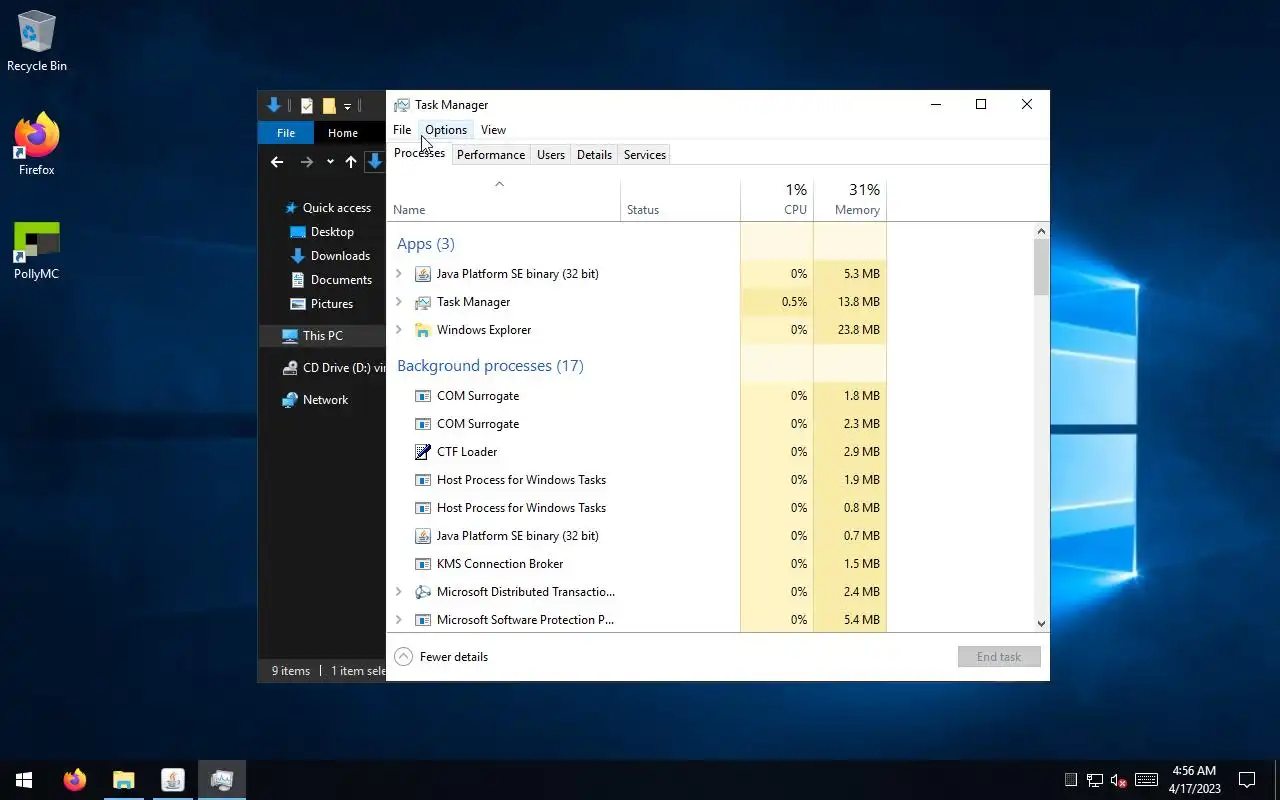This screenshot has height=800, width=1280.
Task: Click Task Manager taskbar button
Action: point(221,780)
